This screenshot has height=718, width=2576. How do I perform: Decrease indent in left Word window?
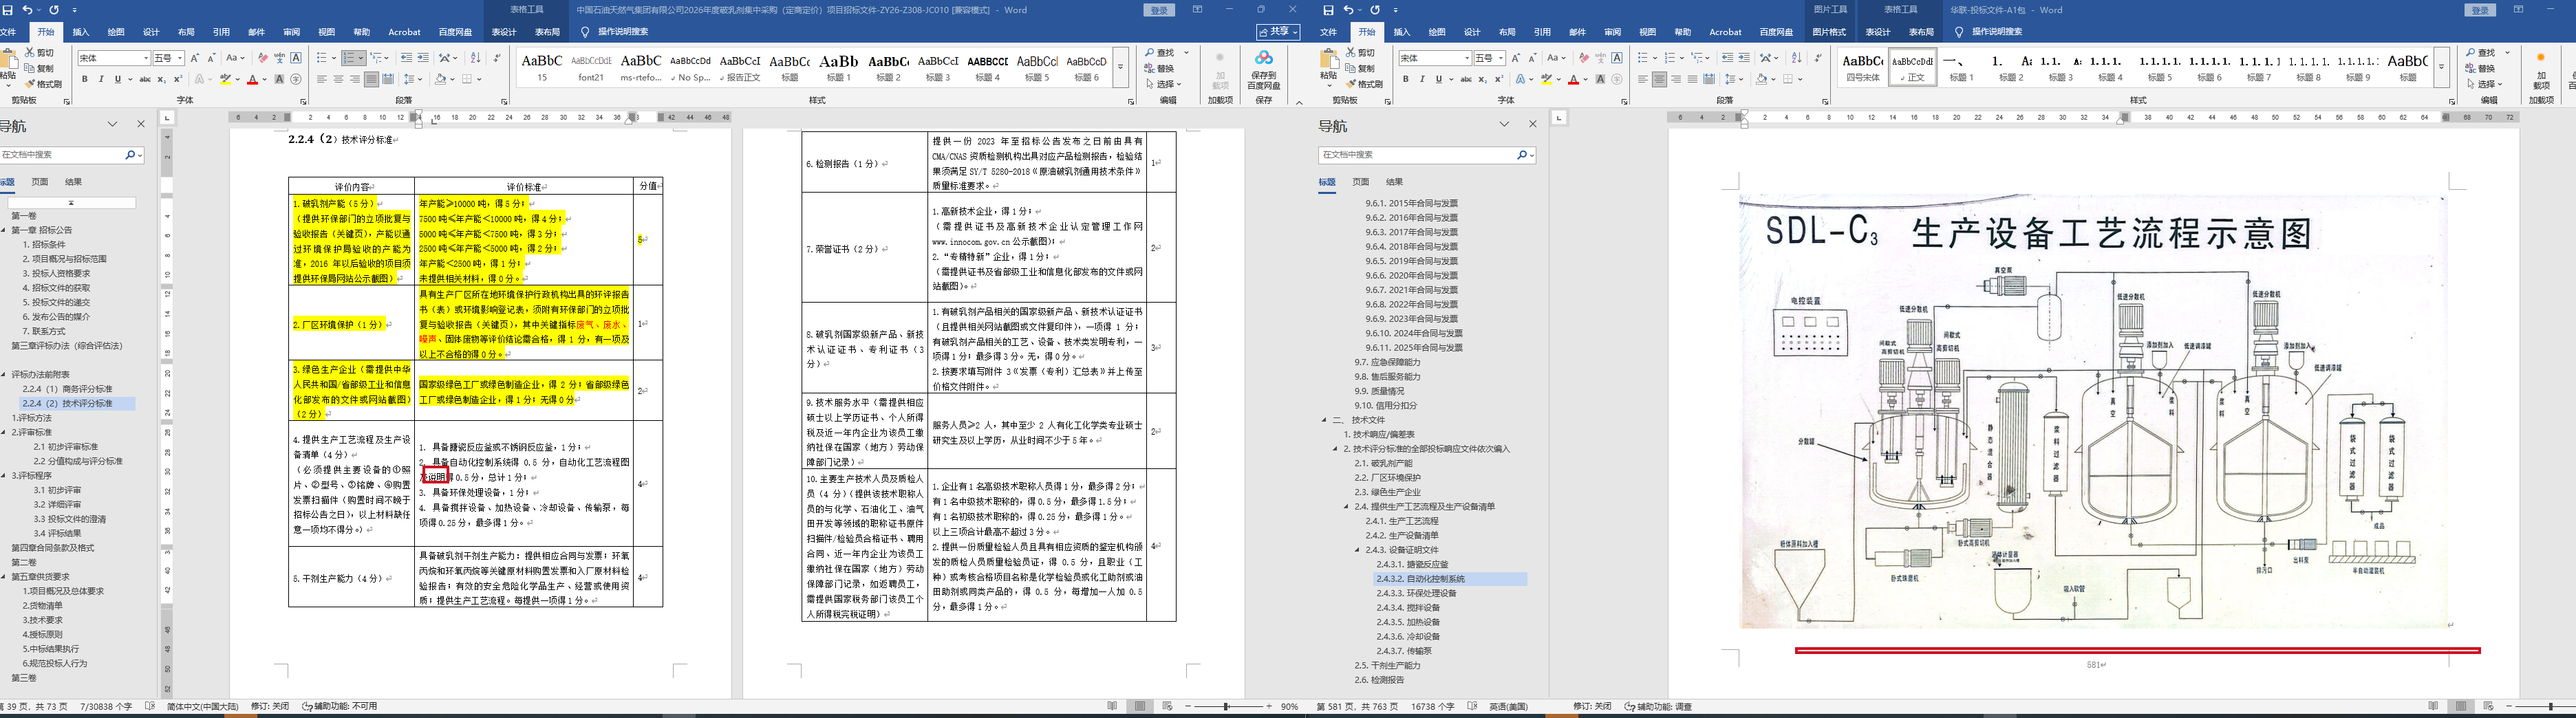pyautogui.click(x=407, y=58)
